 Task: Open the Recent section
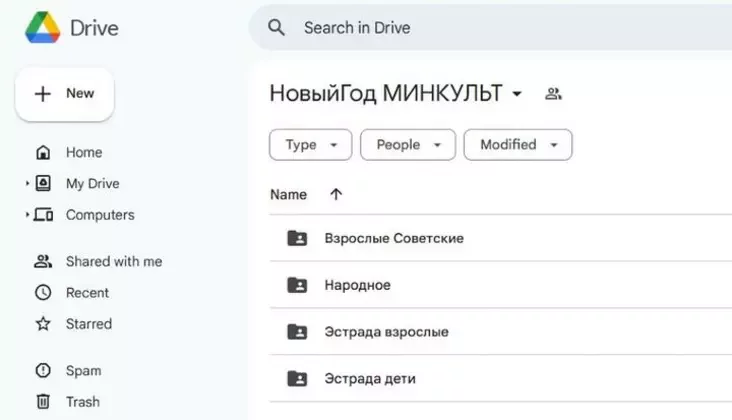click(x=87, y=293)
